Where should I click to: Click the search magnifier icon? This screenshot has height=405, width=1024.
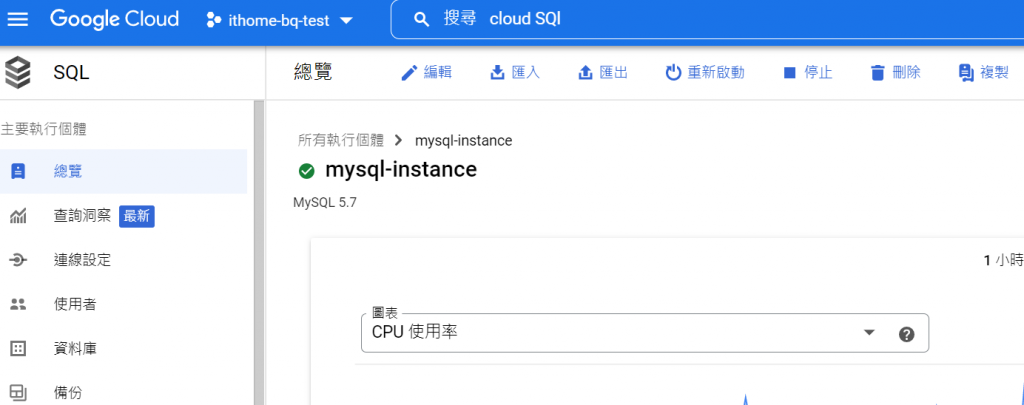click(x=422, y=20)
